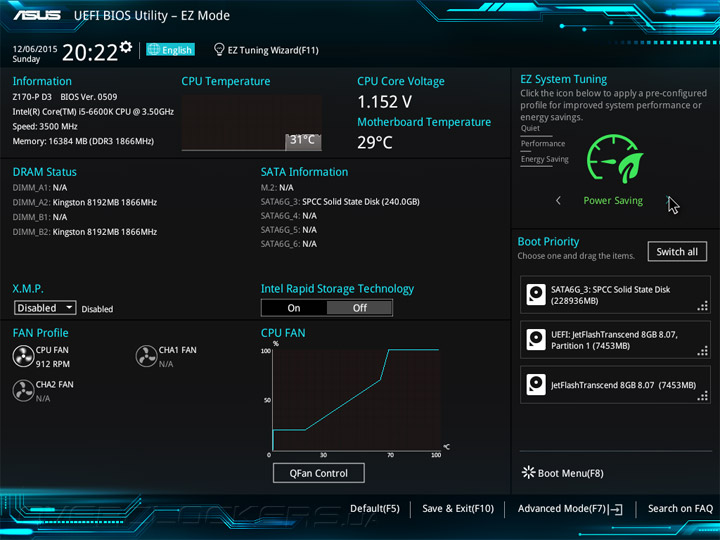Image resolution: width=720 pixels, height=540 pixels.
Task: Click M.2: N/A row
Action: [277, 188]
